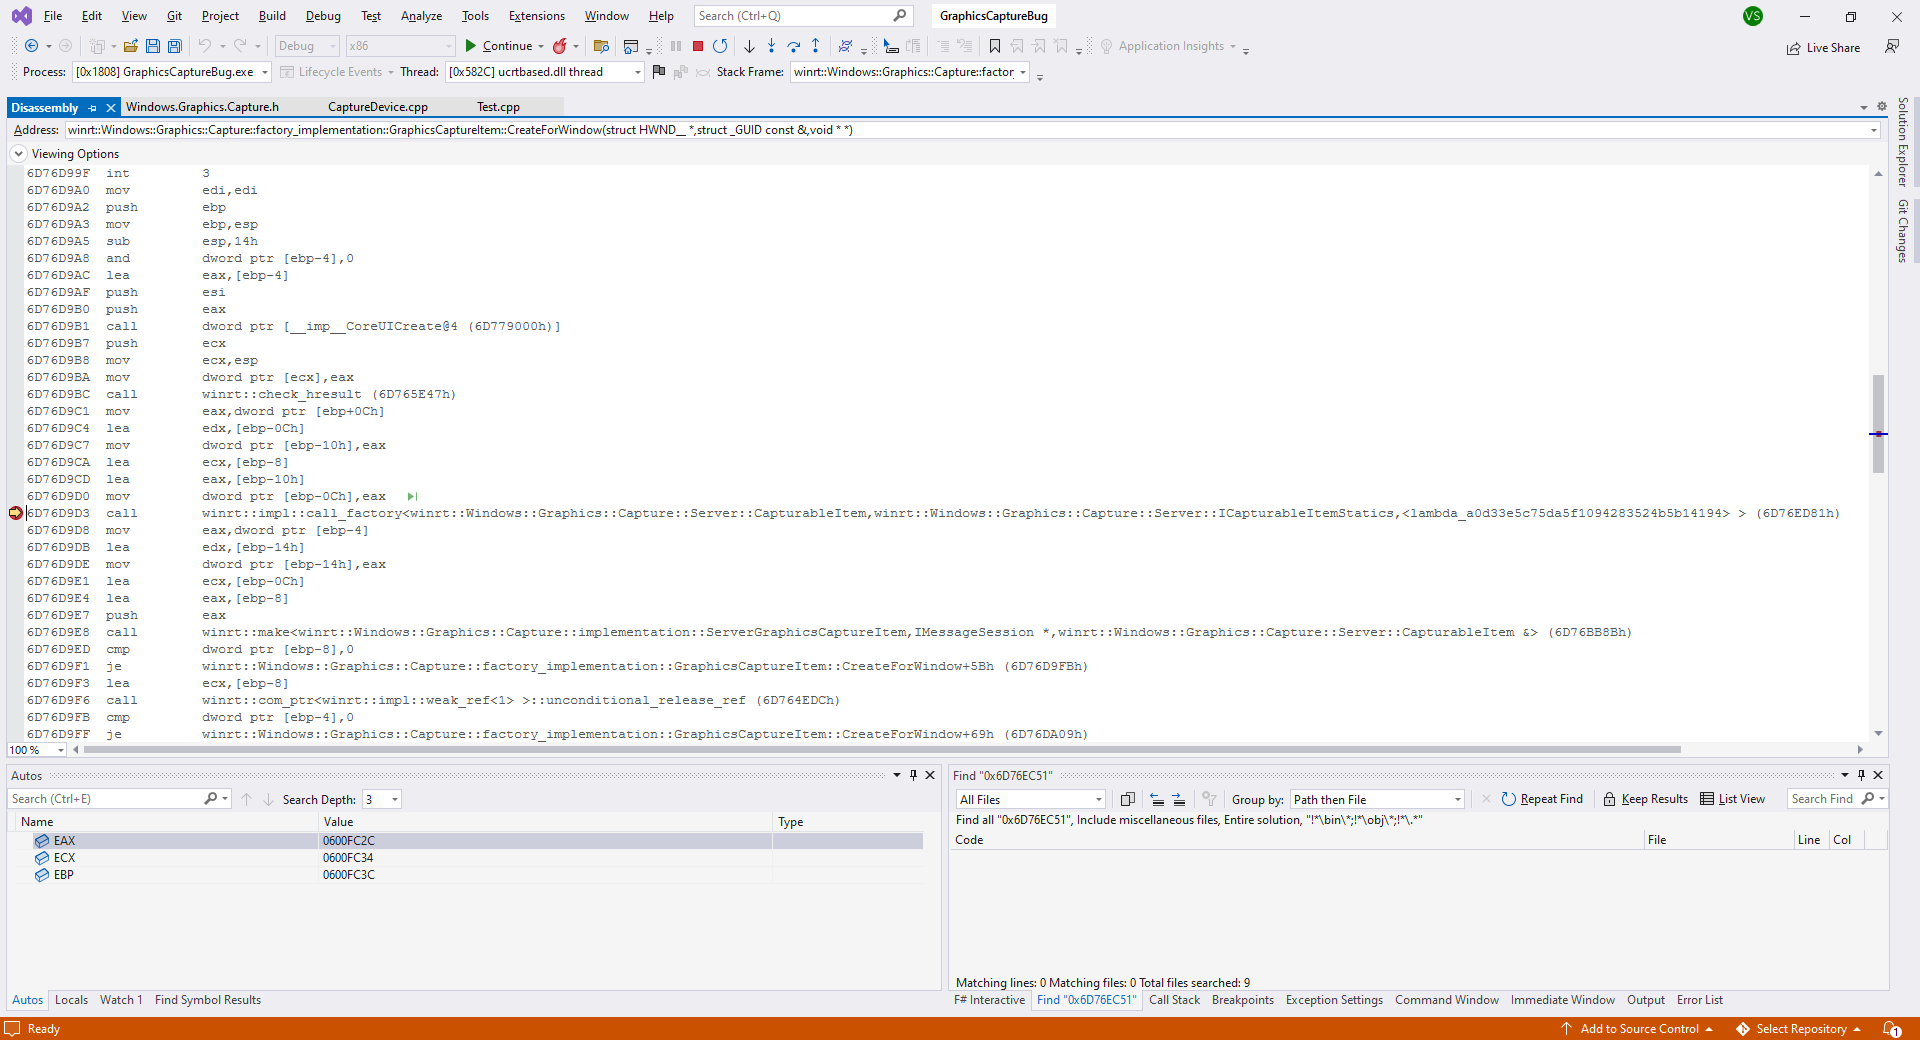Pin the Autos panel with pushpin icon
1920x1062 pixels.
tap(913, 775)
